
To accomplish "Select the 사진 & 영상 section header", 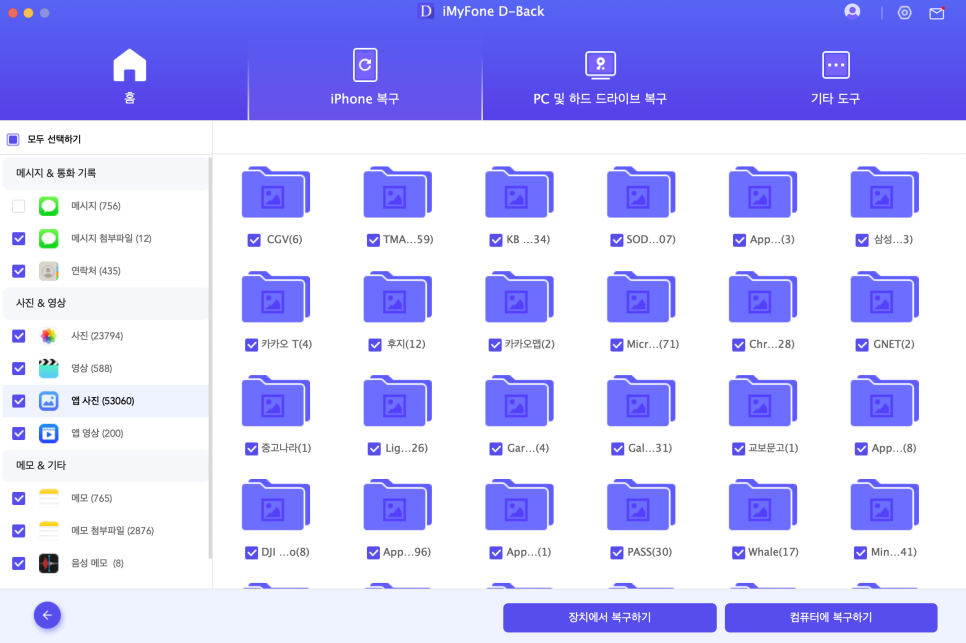I will [x=106, y=303].
